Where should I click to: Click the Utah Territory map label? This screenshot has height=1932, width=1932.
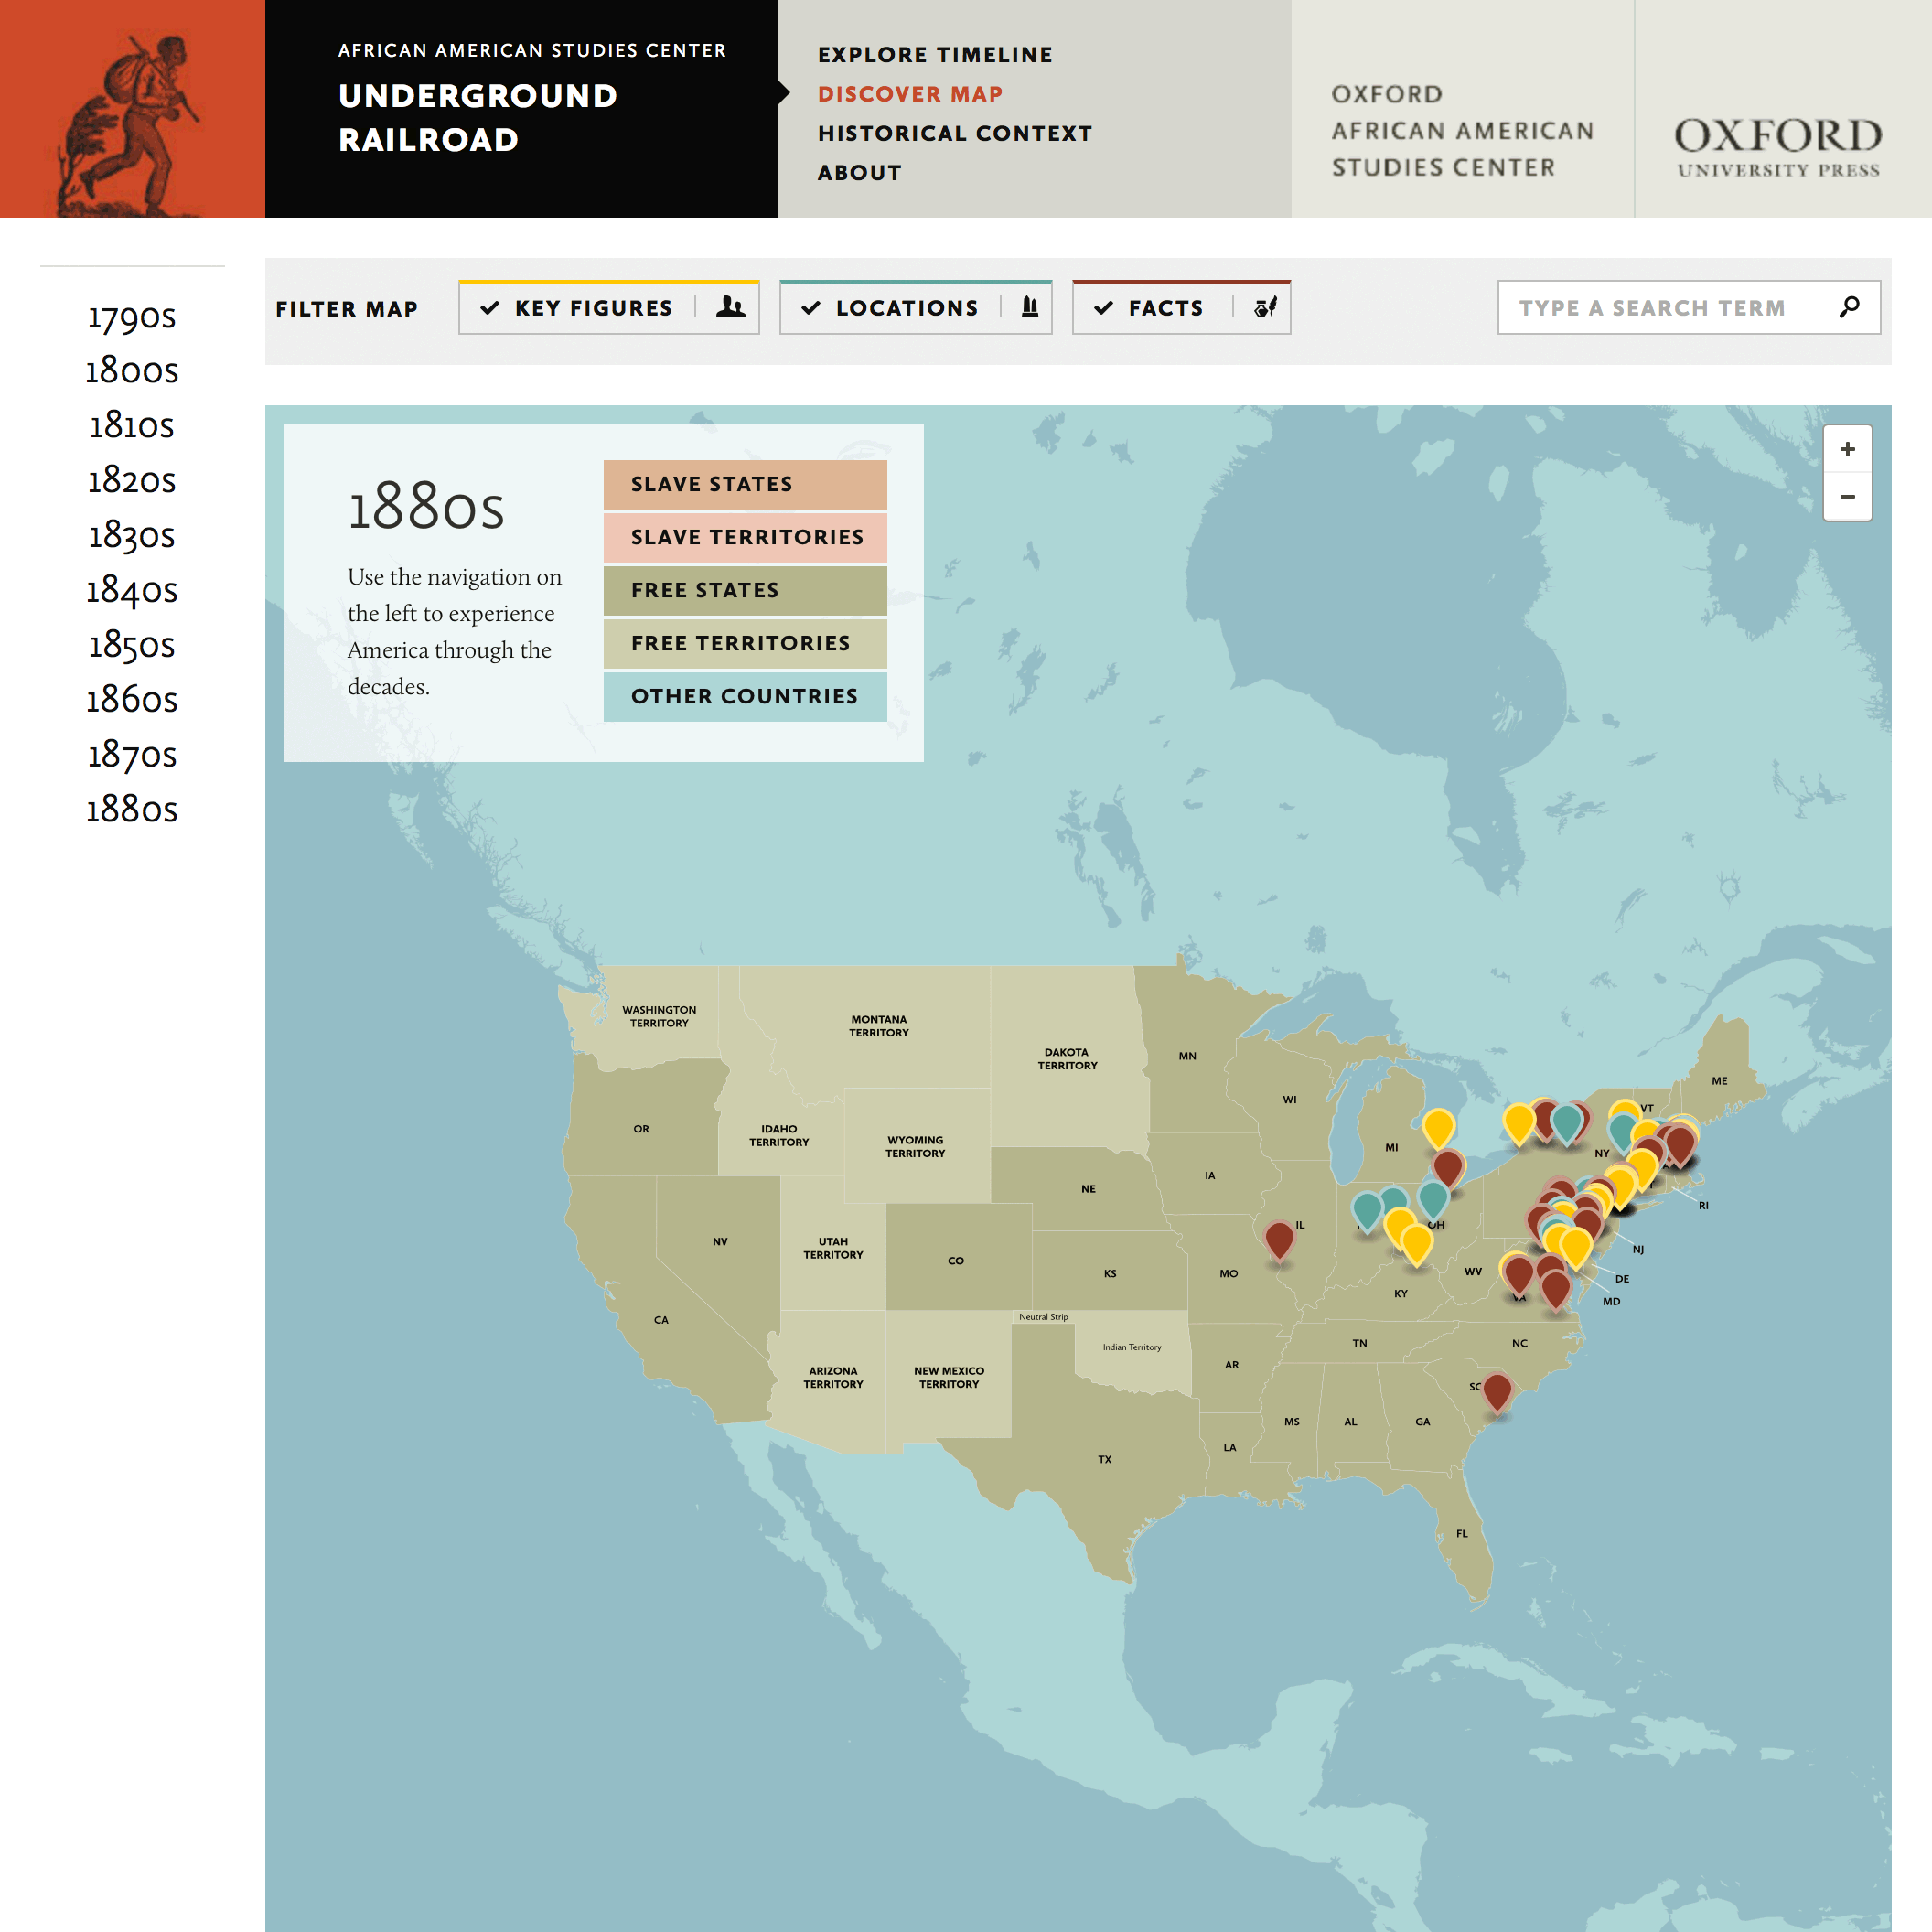pyautogui.click(x=833, y=1248)
